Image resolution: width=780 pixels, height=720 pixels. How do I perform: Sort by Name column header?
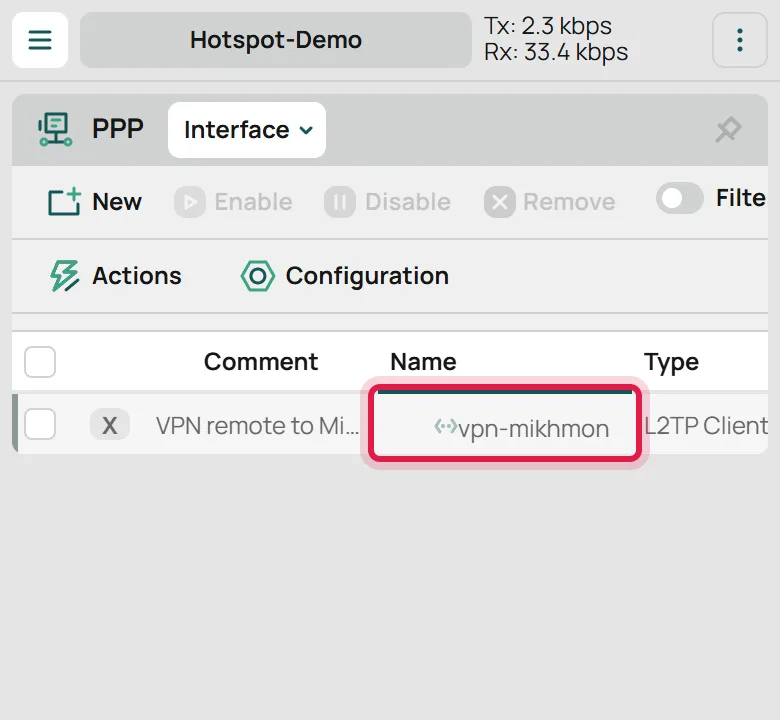tap(423, 362)
